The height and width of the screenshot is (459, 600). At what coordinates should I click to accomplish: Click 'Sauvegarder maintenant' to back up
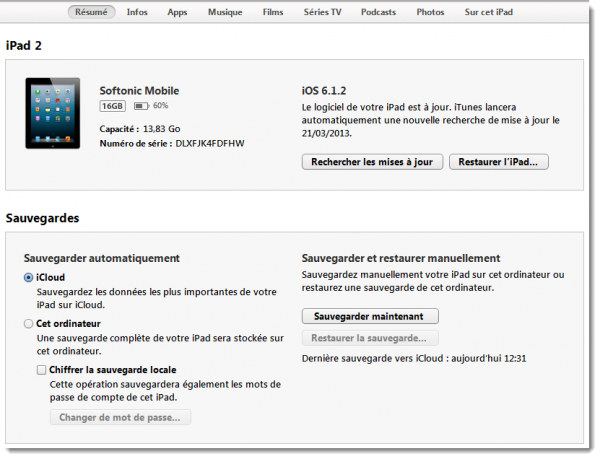pyautogui.click(x=369, y=316)
